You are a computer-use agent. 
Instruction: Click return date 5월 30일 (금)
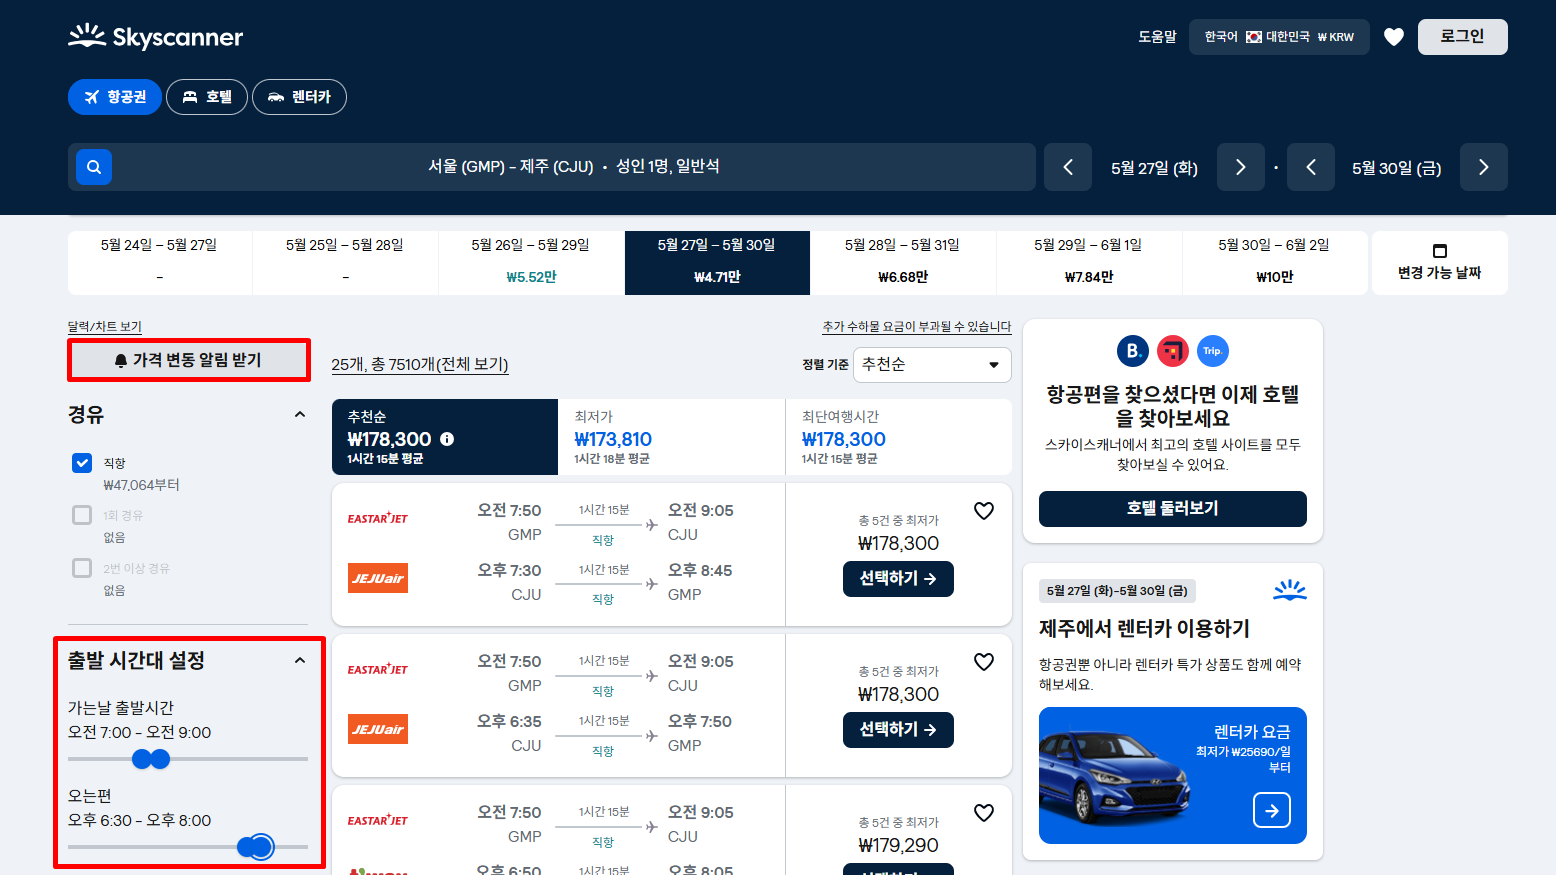1397,168
